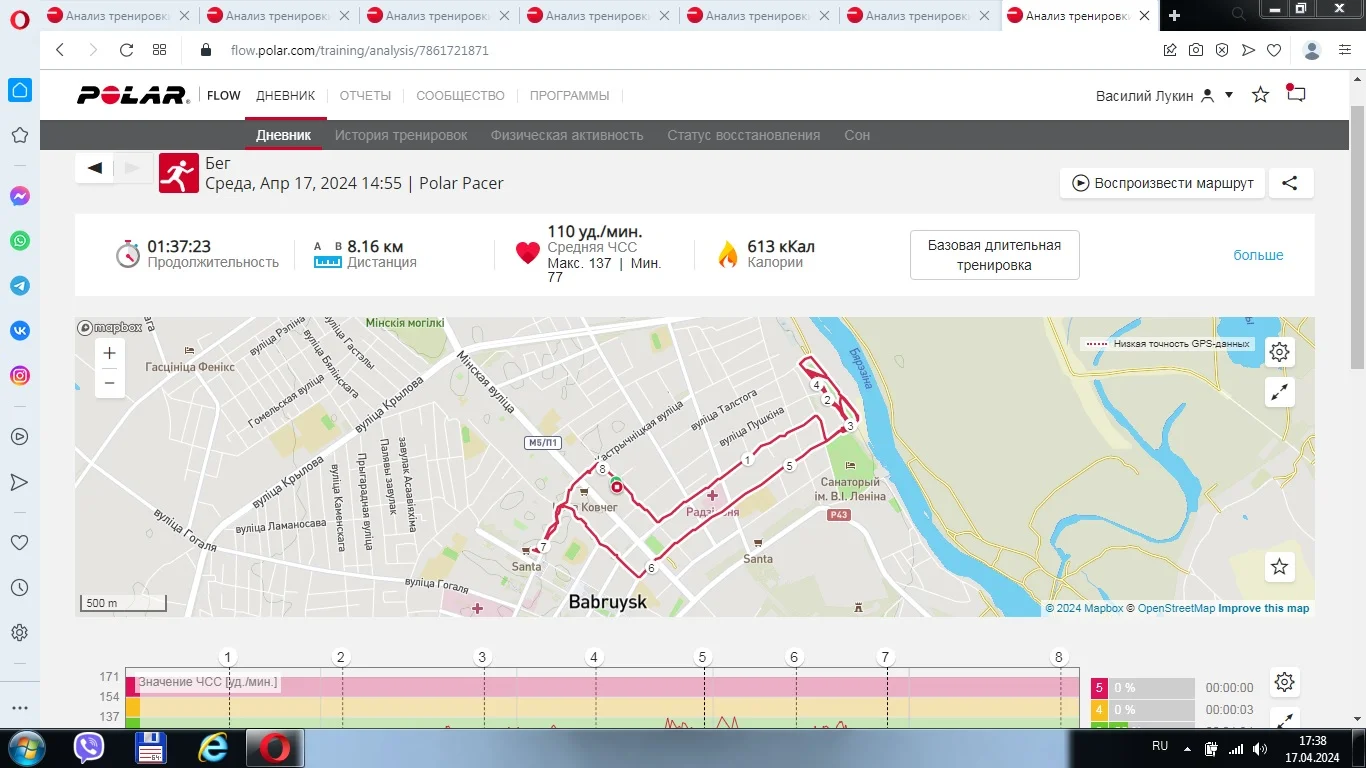This screenshot has width=1366, height=768.
Task: Open Viber from the Windows taskbar
Action: 90,747
